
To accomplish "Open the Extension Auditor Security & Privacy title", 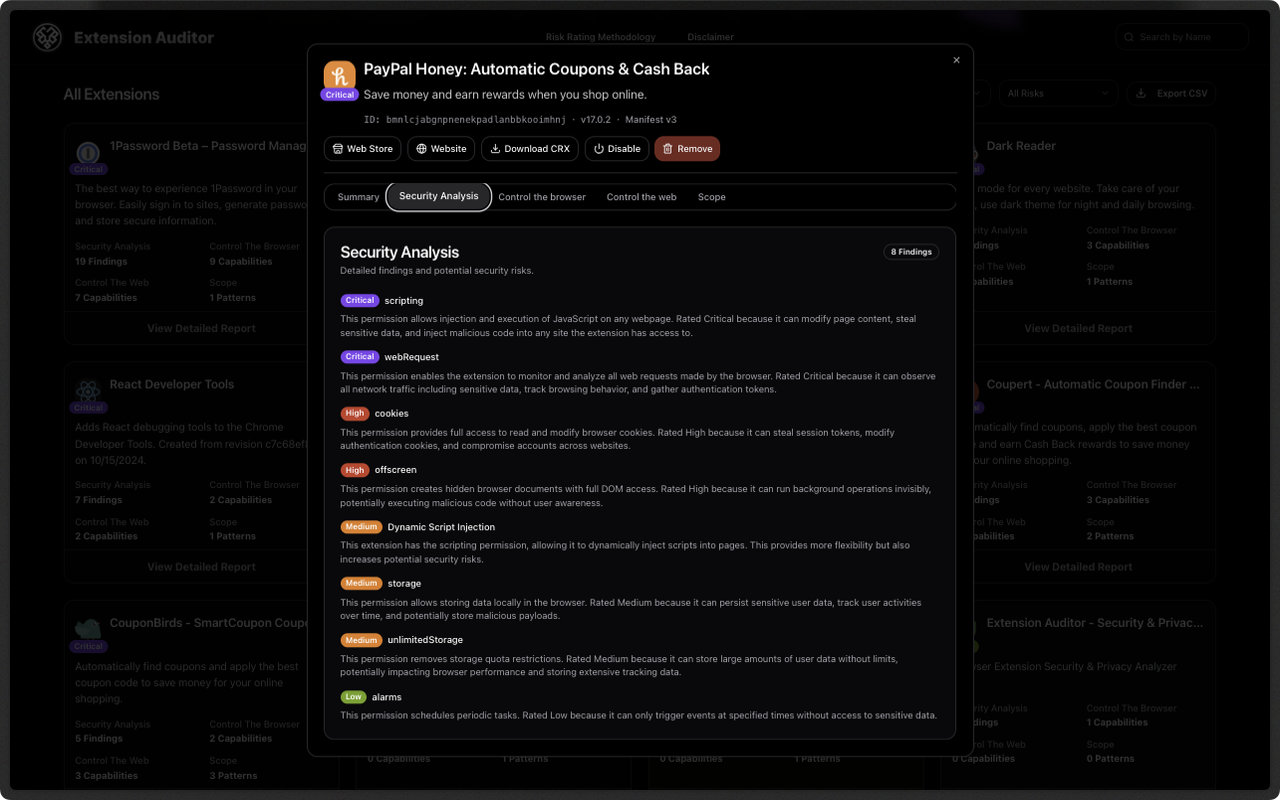I will click(x=1095, y=623).
